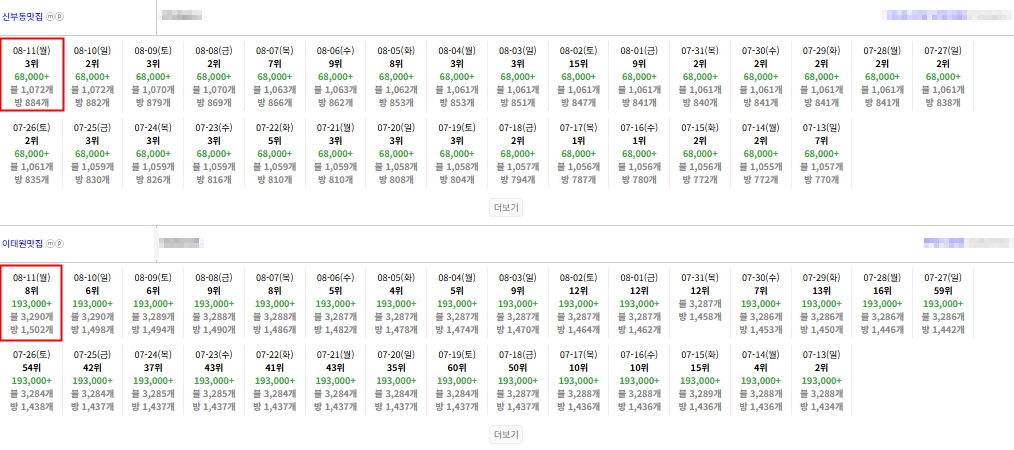Click the 07-19(토) 60위 entry in 이태원맛집
Screen dimensions: 1014x450
click(x=457, y=379)
